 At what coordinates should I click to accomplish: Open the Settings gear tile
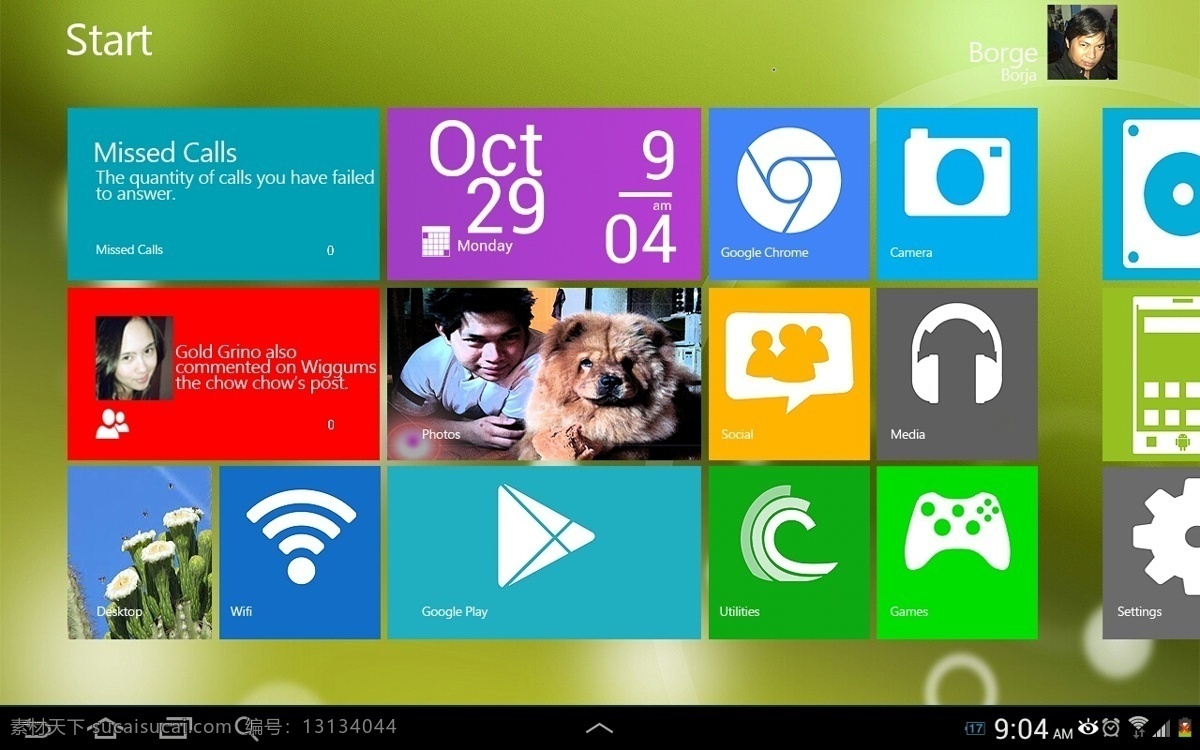[1151, 552]
